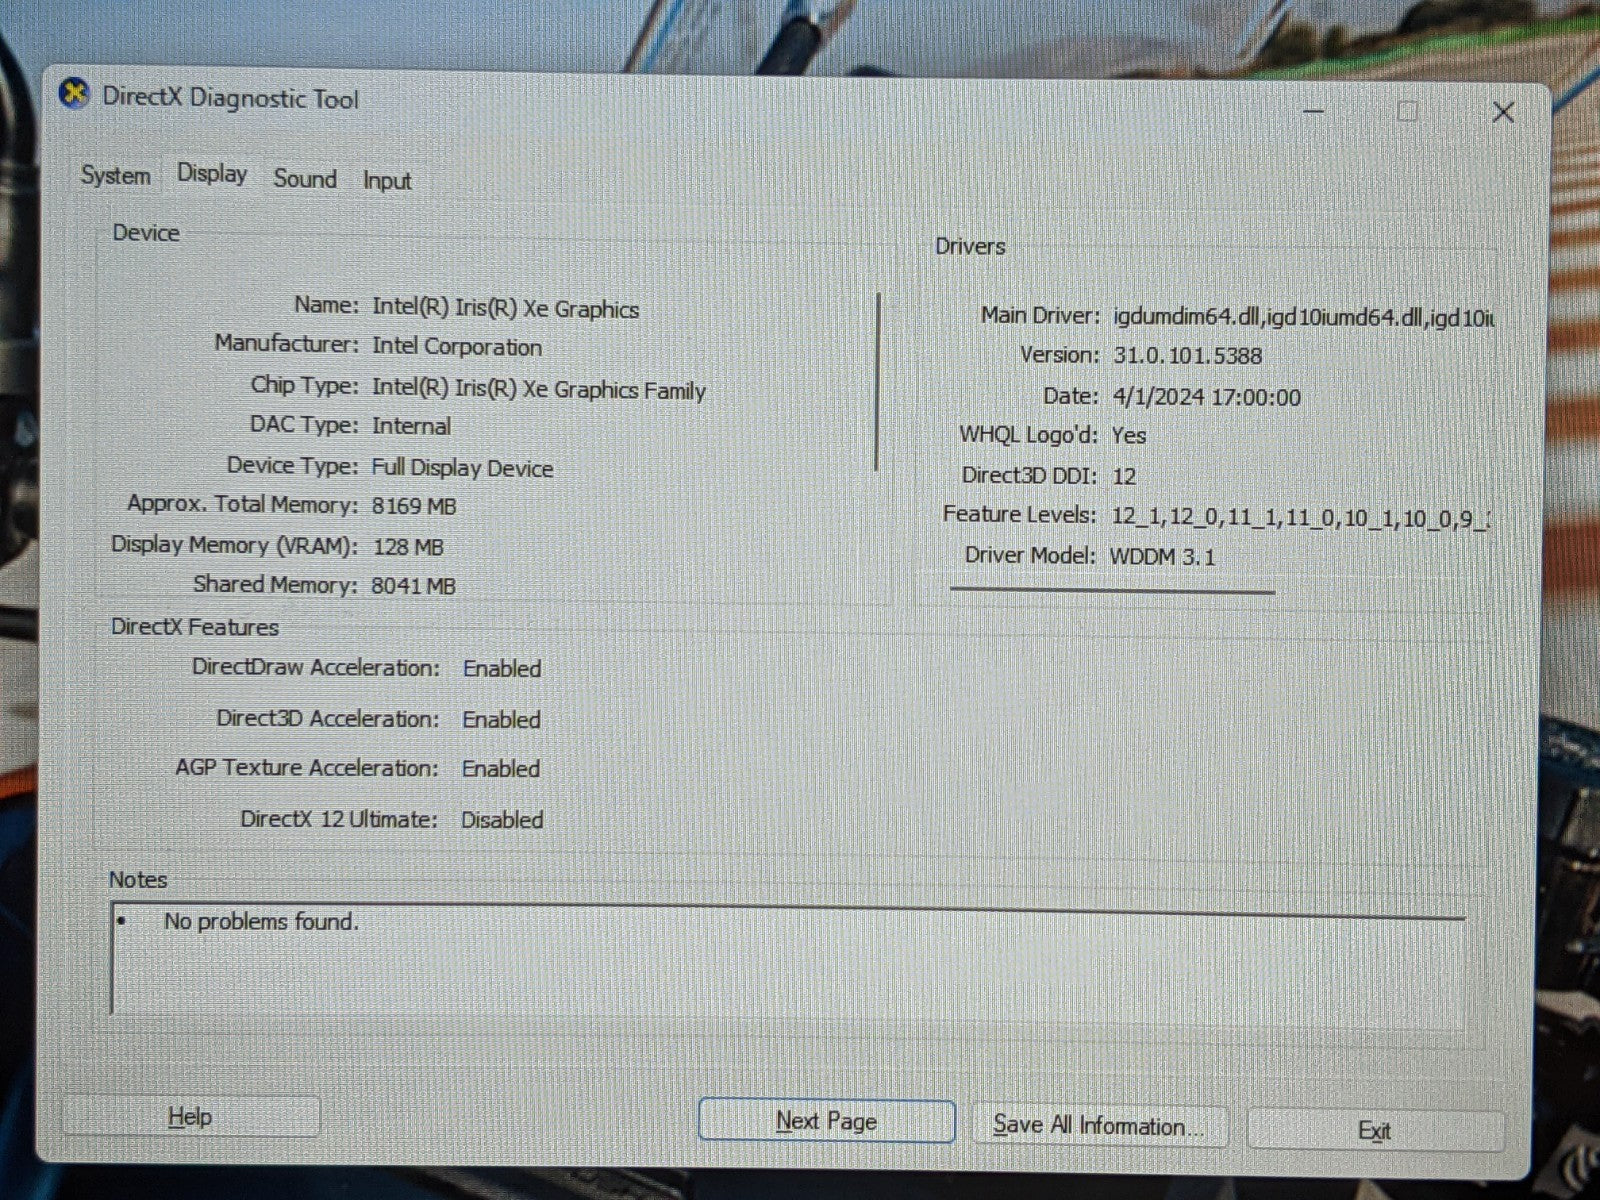This screenshot has width=1600, height=1200.
Task: Switch to the System tab
Action: pos(115,176)
